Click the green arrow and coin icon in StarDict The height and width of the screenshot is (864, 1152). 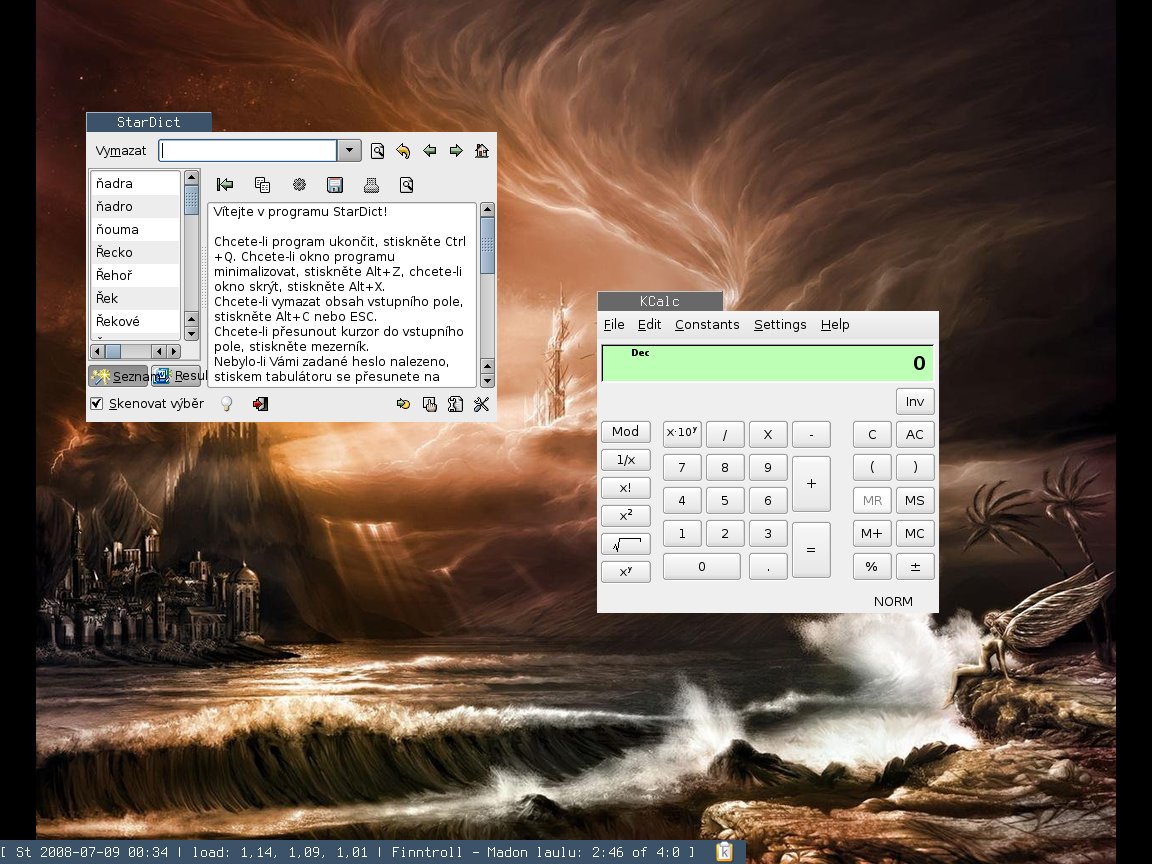[x=403, y=403]
